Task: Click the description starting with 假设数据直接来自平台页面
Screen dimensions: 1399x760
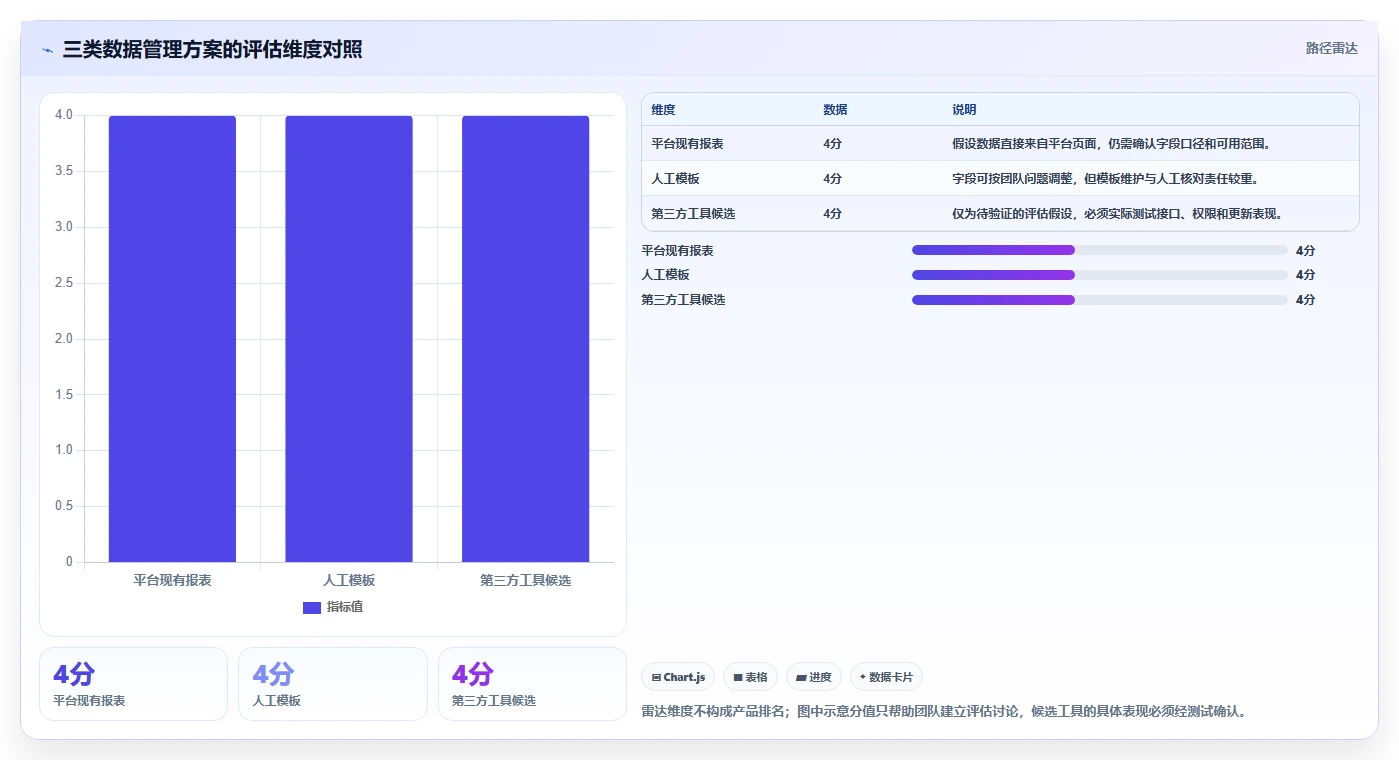Action: pos(1111,144)
